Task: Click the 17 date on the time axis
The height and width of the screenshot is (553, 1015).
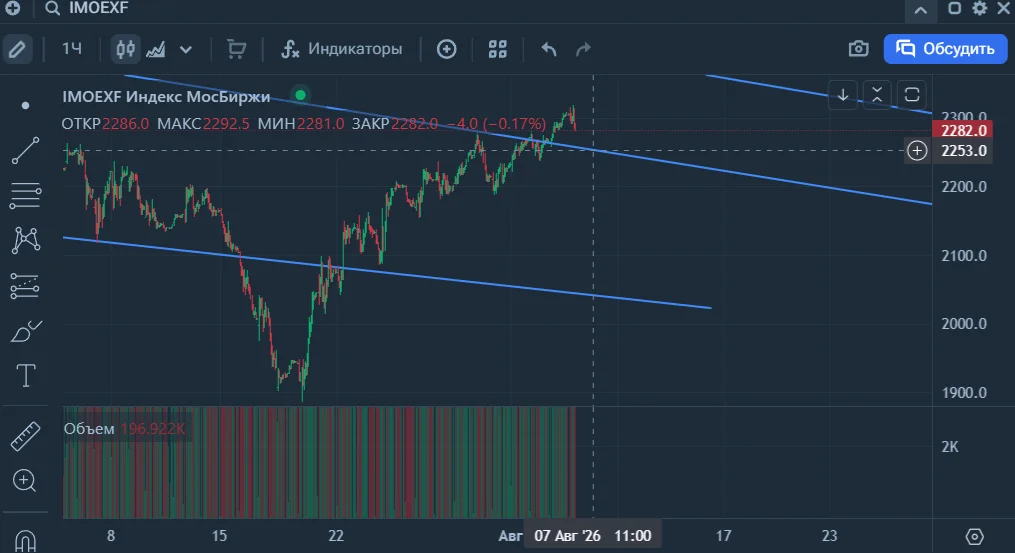Action: pyautogui.click(x=723, y=536)
